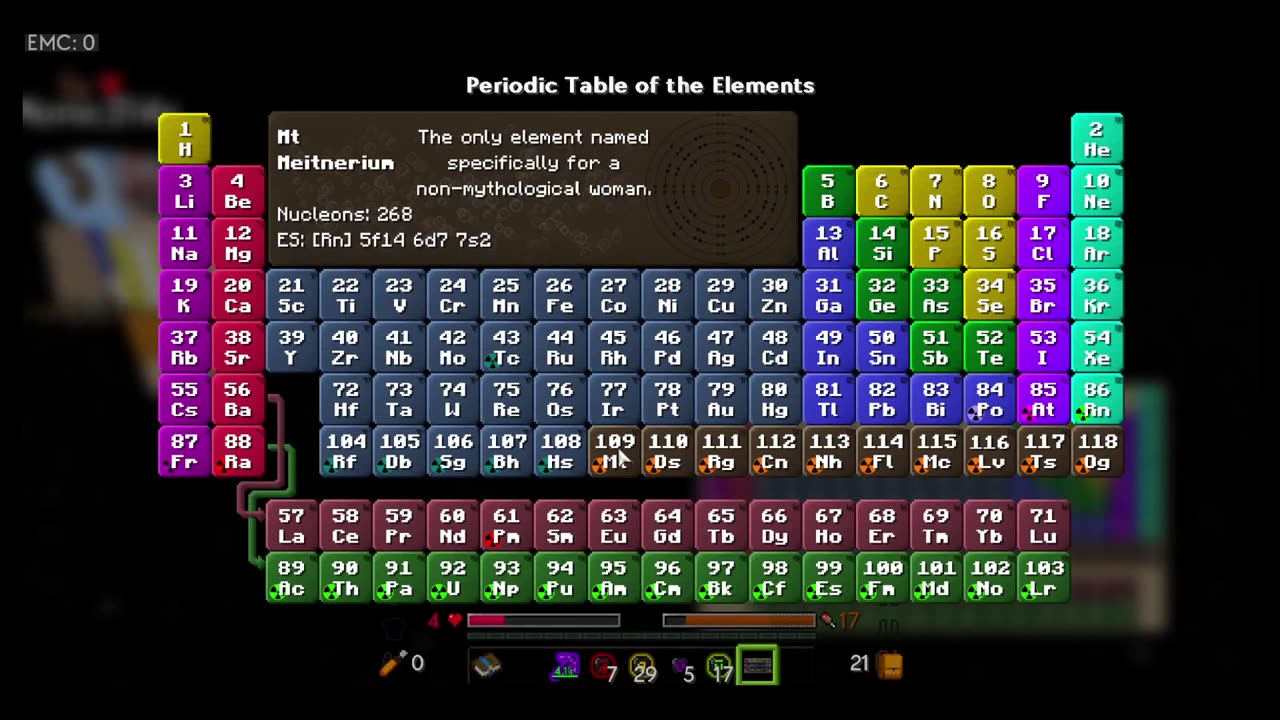The height and width of the screenshot is (720, 1280).
Task: Pick the Meitnerium (109 Mt) tile
Action: (x=614, y=451)
